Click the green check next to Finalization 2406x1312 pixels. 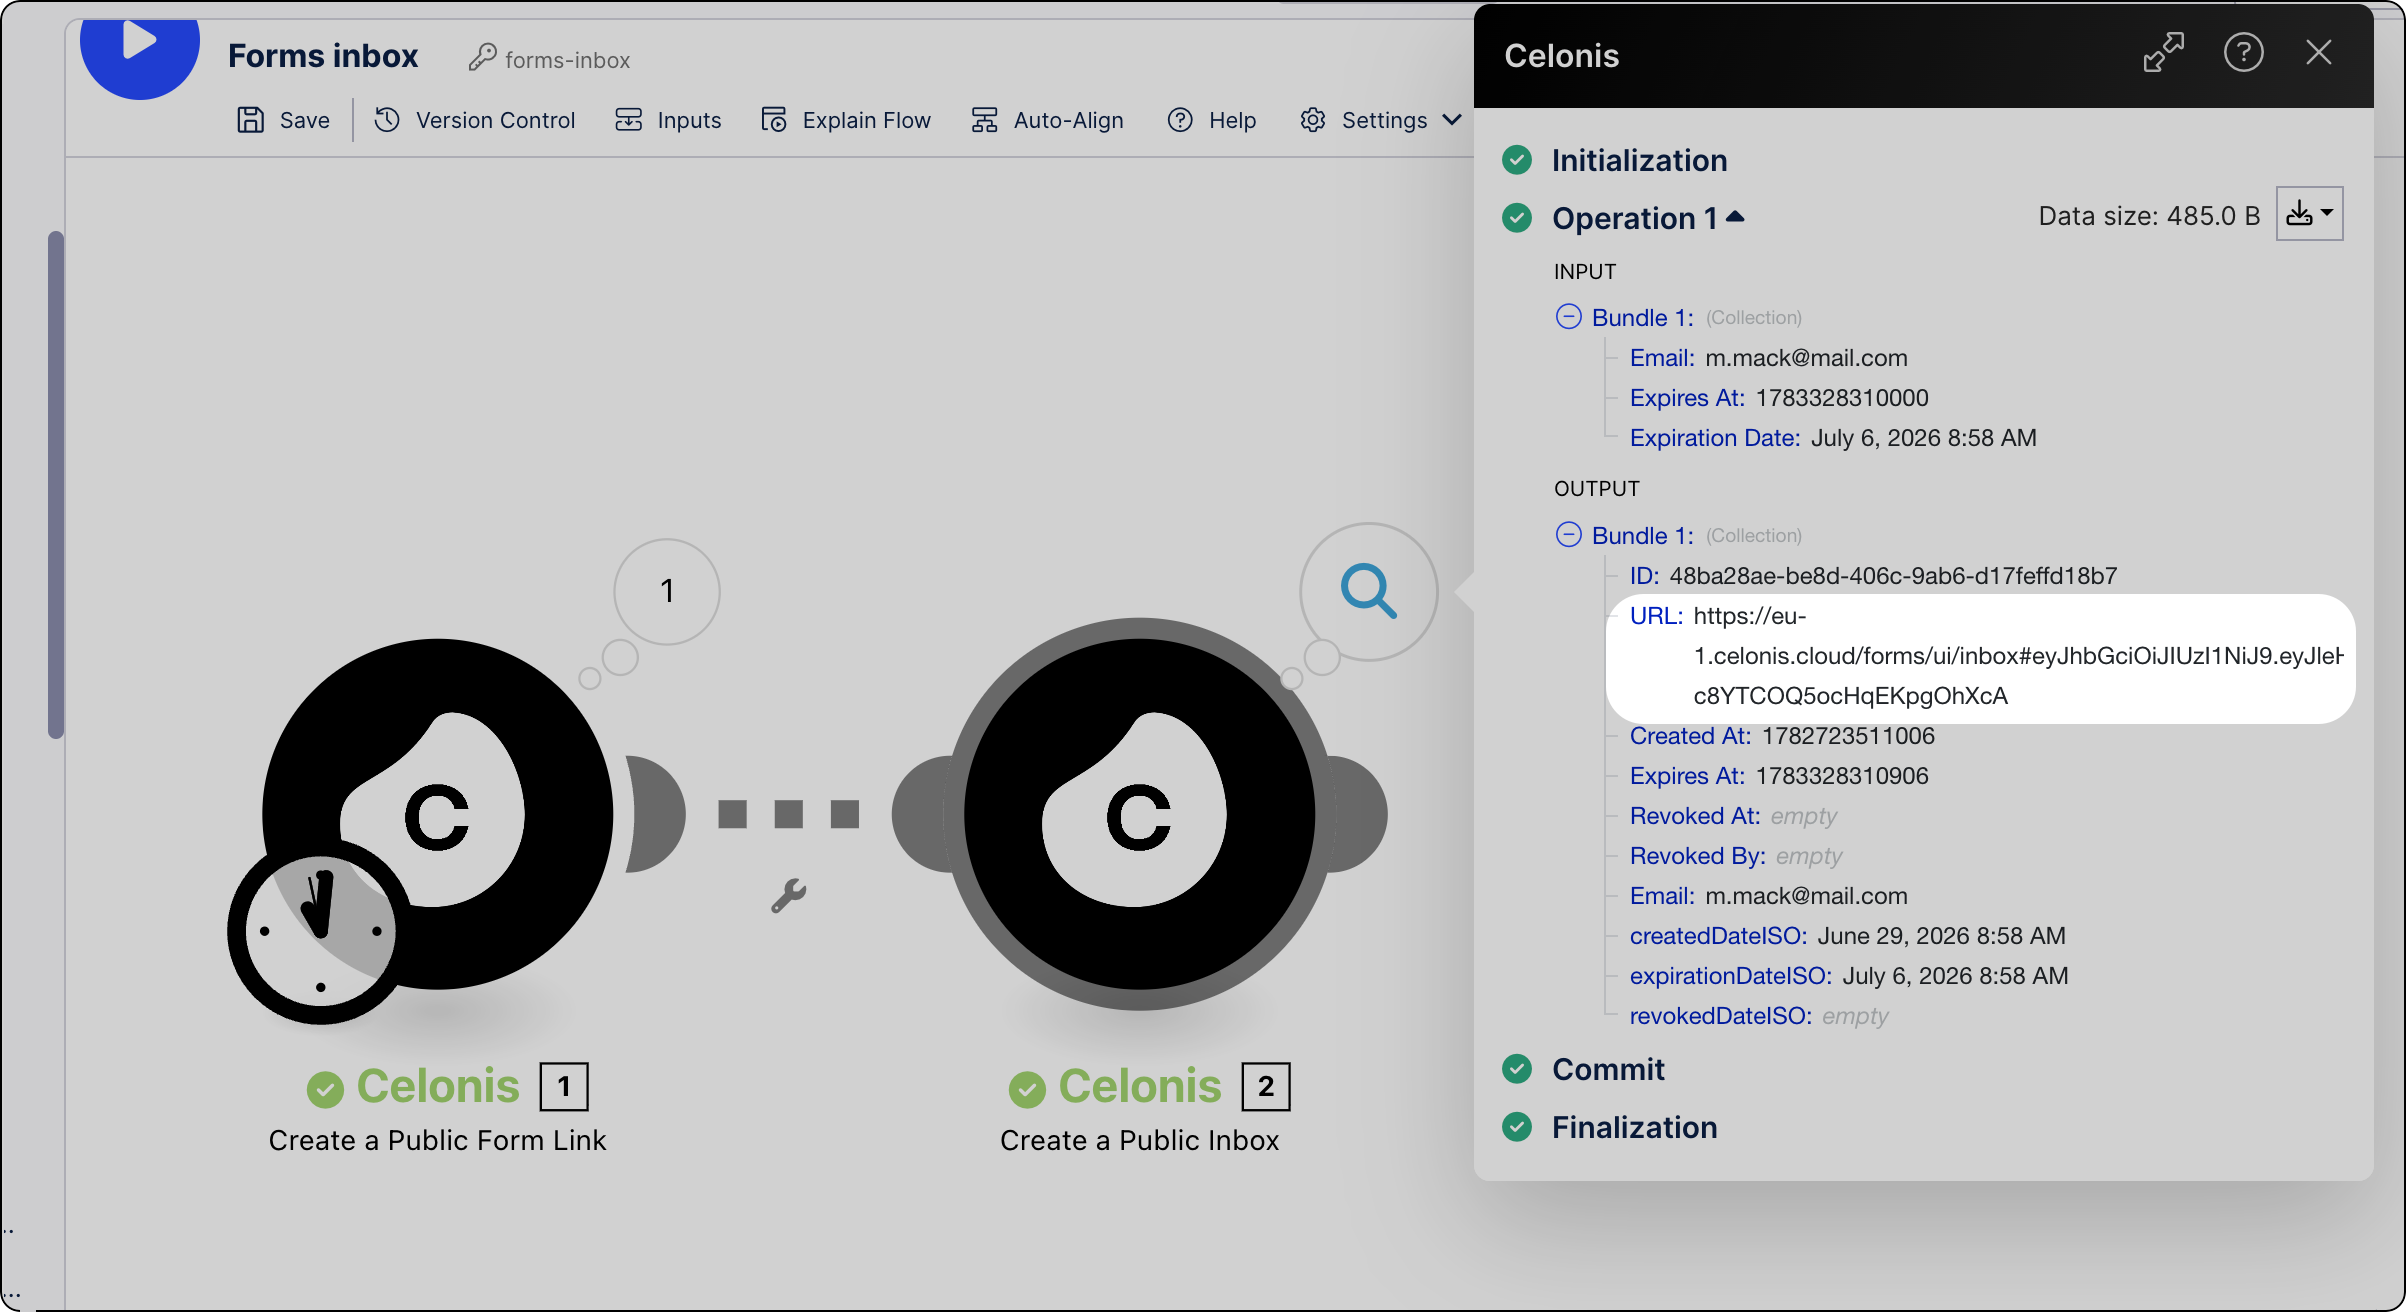click(1517, 1127)
